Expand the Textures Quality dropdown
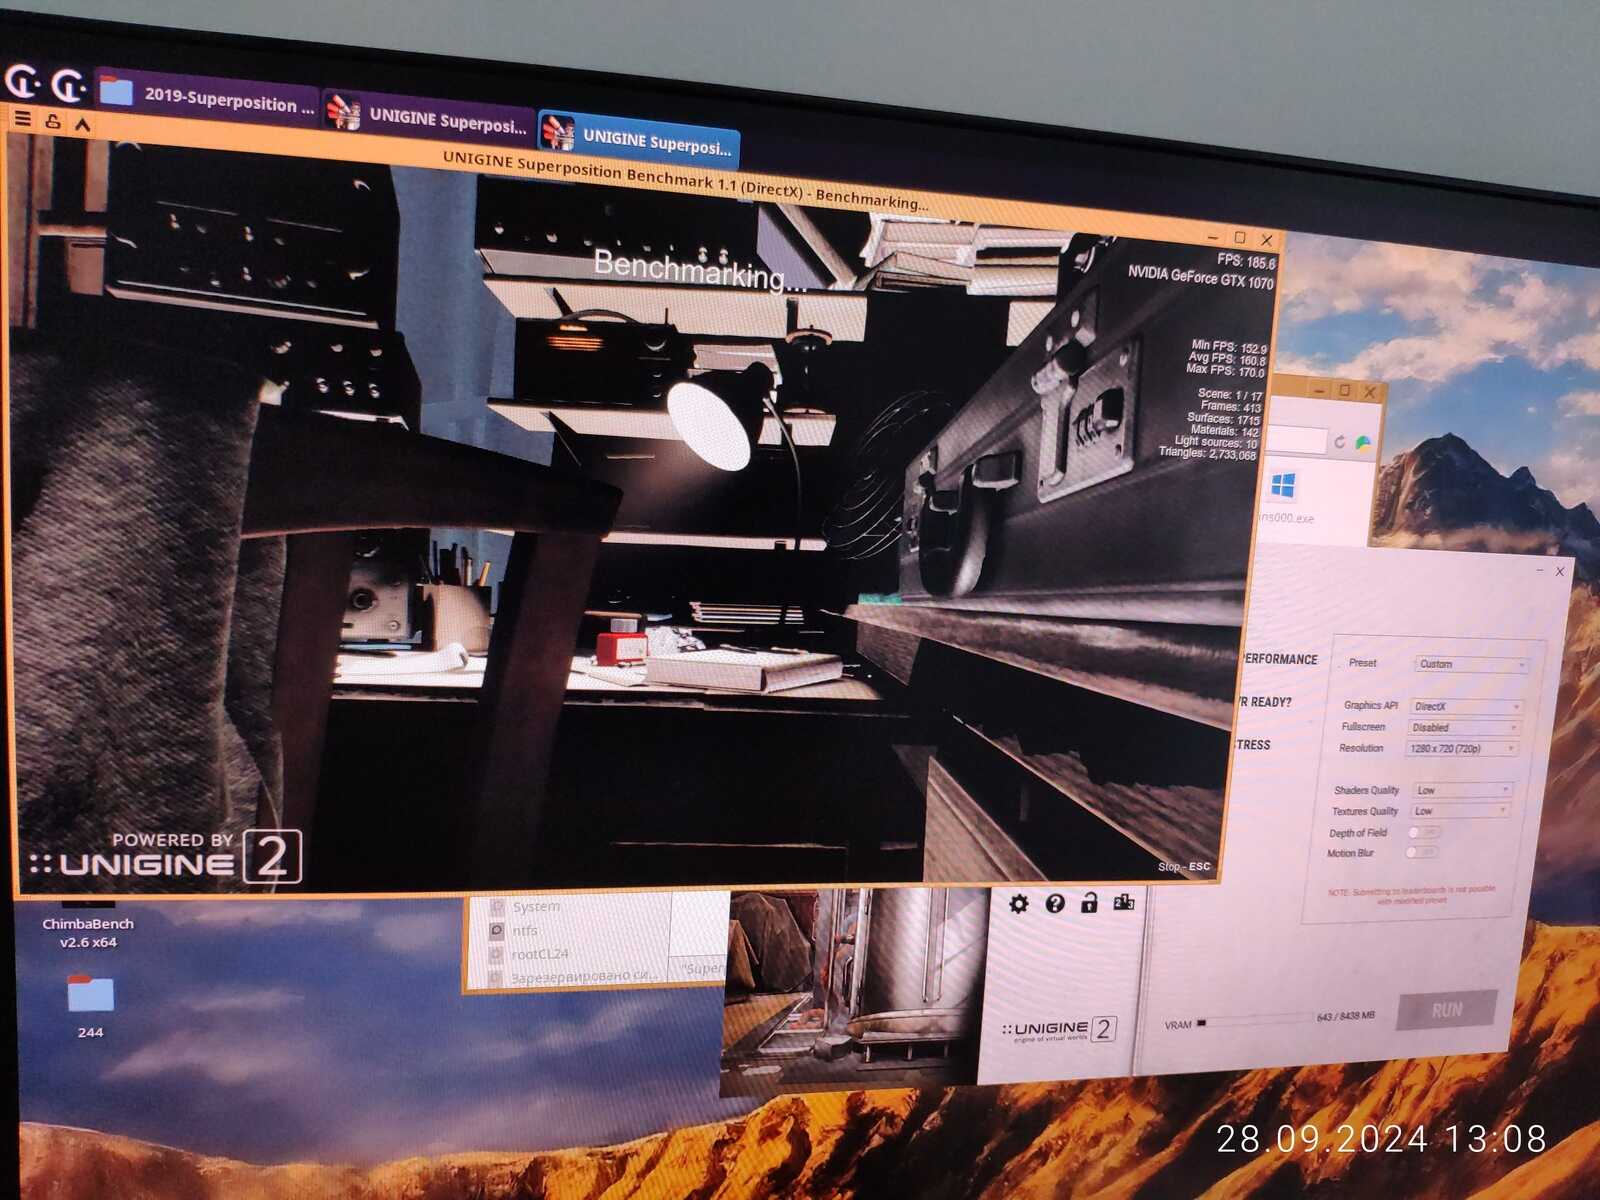Screen dimensions: 1600x1200 (x=1460, y=811)
